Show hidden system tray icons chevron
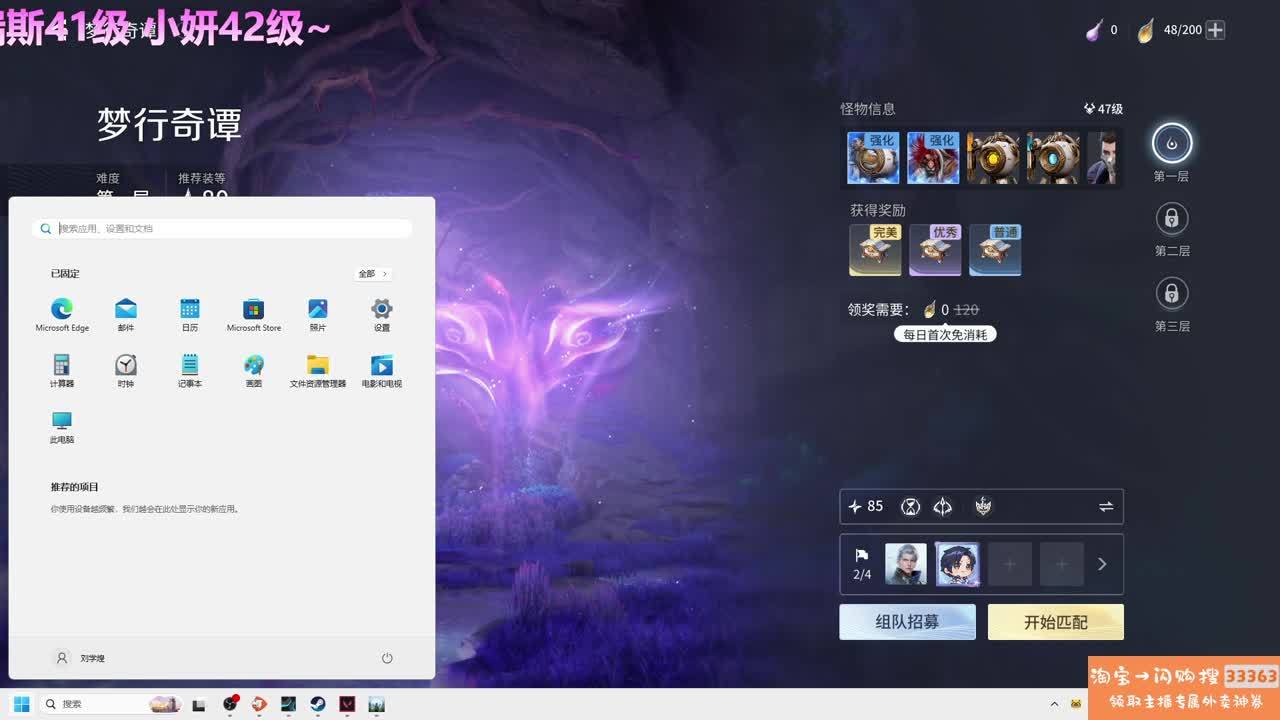1280x720 pixels. [1054, 704]
